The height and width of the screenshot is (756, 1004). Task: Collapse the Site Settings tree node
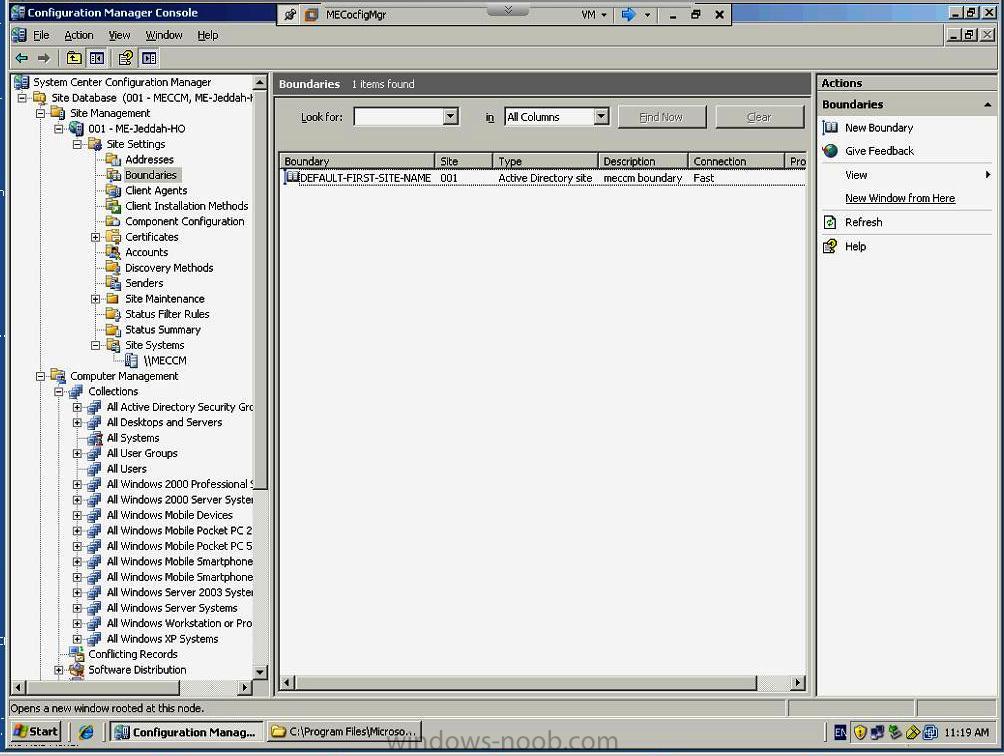tap(77, 144)
